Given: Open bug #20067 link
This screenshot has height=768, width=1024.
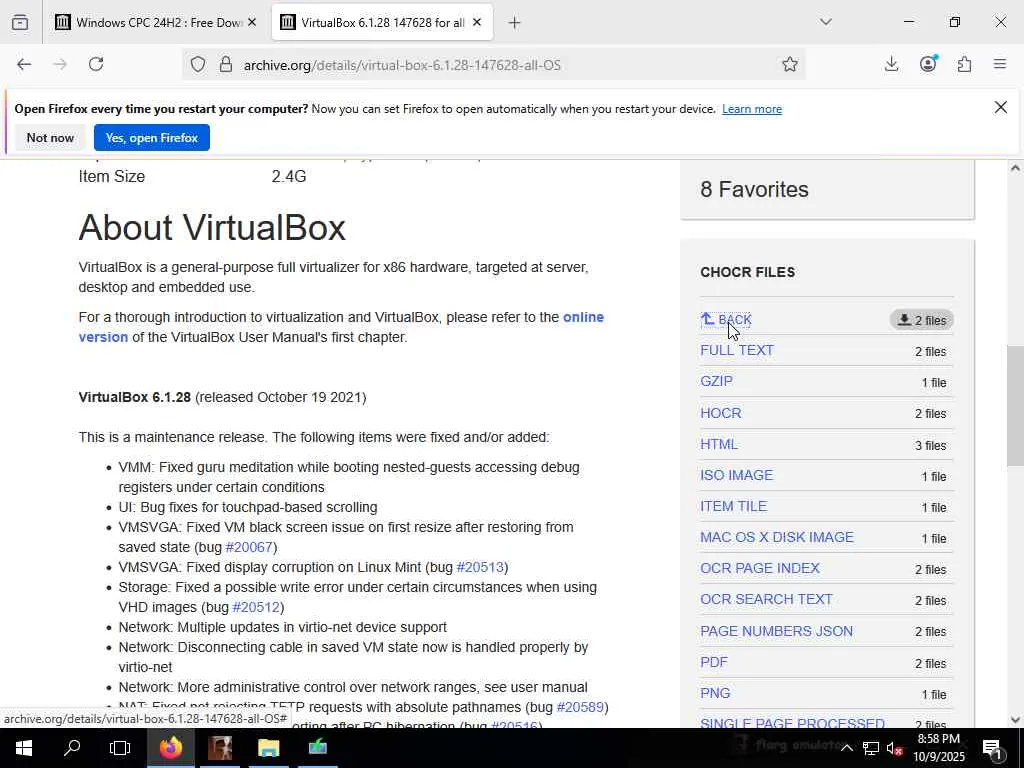Looking at the screenshot, I should click(x=249, y=547).
